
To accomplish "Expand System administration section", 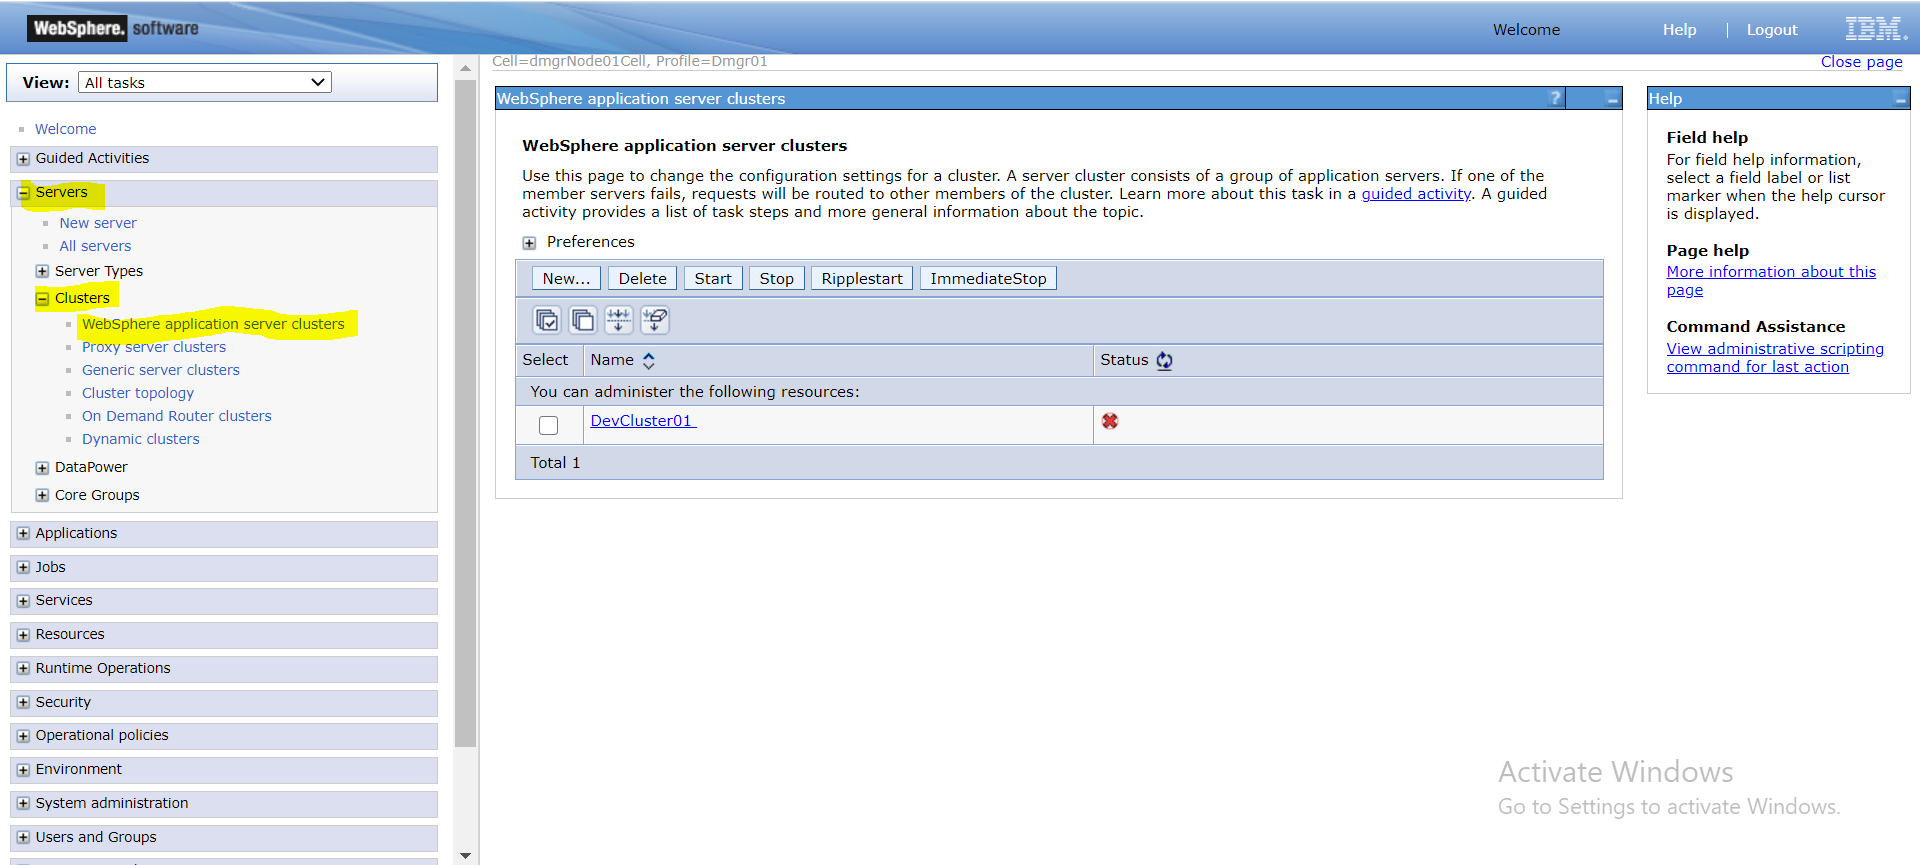I will click(23, 804).
